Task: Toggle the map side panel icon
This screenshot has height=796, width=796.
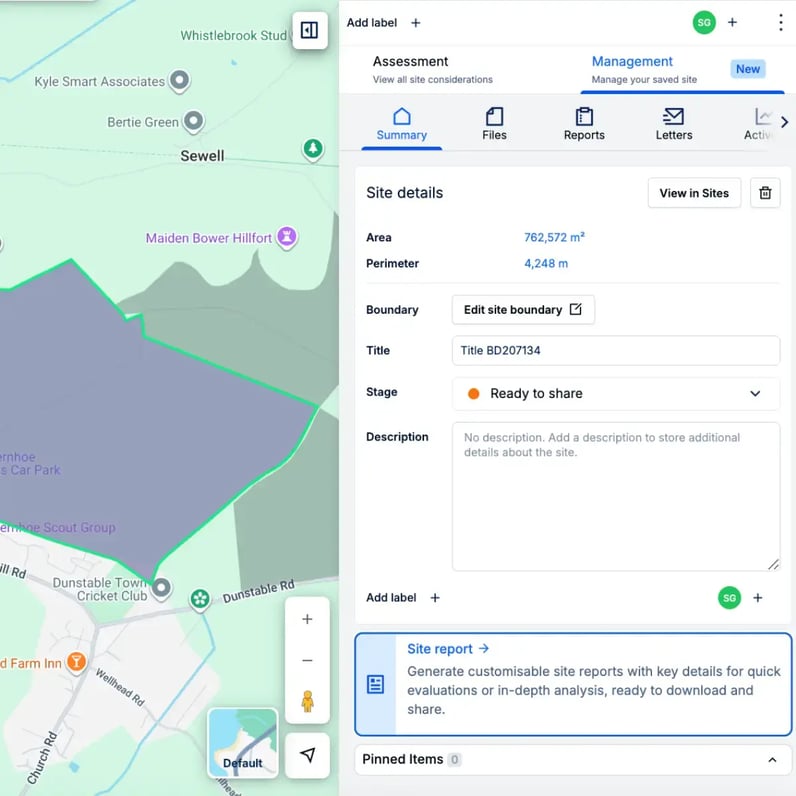Action: pos(309,30)
